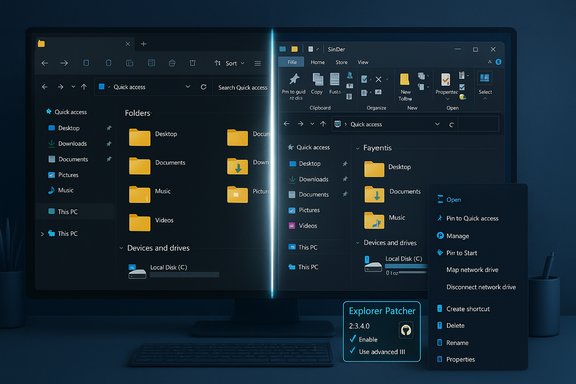Click the Search Quick access field

[x=242, y=87]
